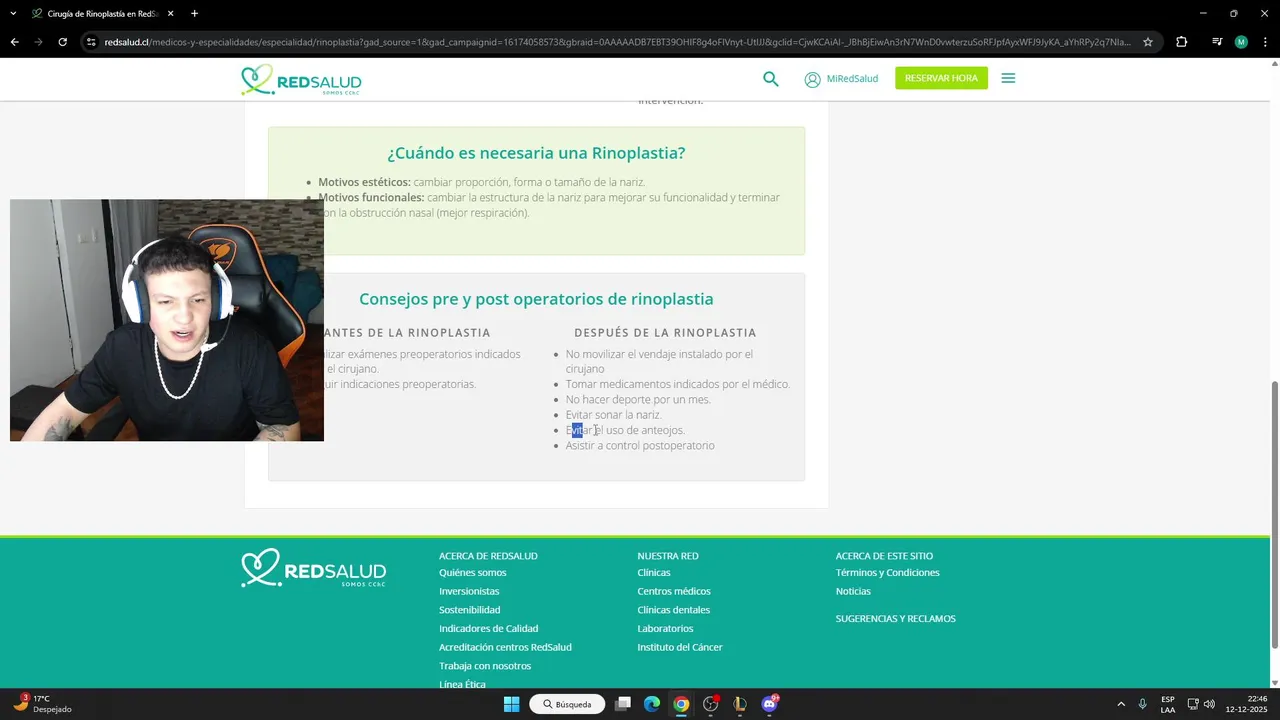Bookmark this page with the star icon
Screen dimensions: 1280x720
pyautogui.click(x=1148, y=42)
